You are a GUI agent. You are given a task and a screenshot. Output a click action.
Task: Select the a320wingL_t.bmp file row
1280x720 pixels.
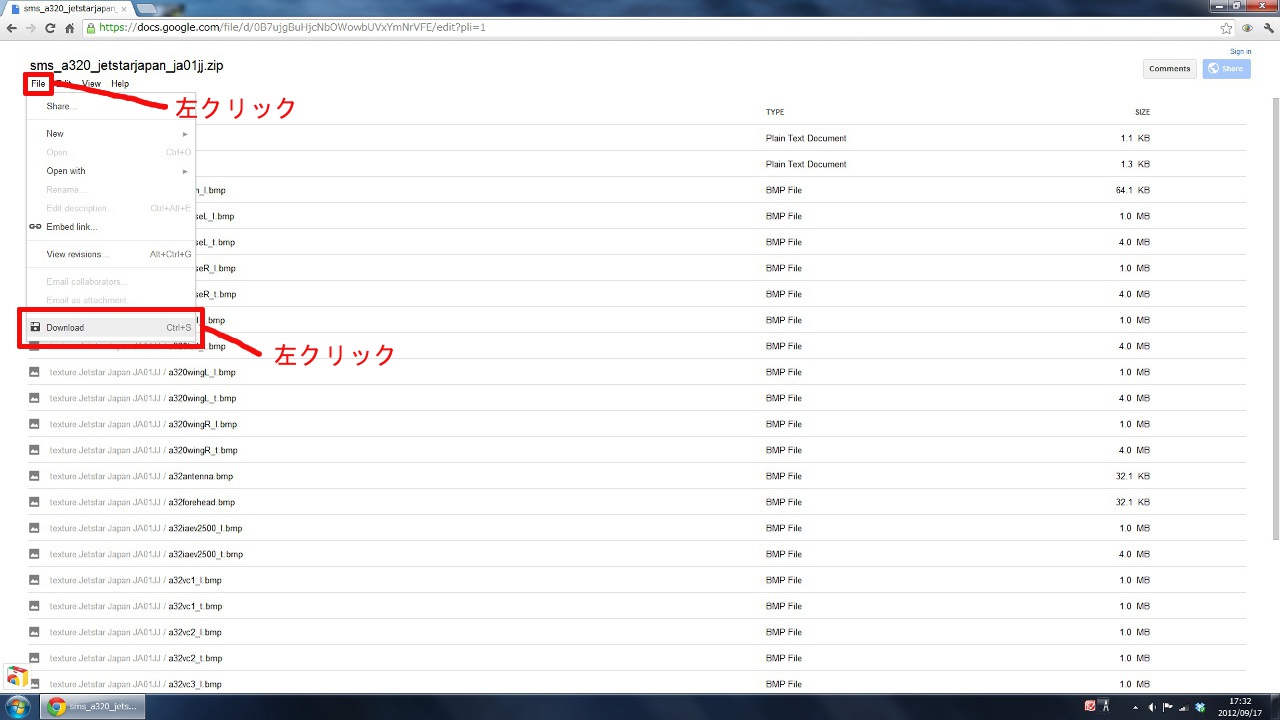pyautogui.click(x=637, y=398)
